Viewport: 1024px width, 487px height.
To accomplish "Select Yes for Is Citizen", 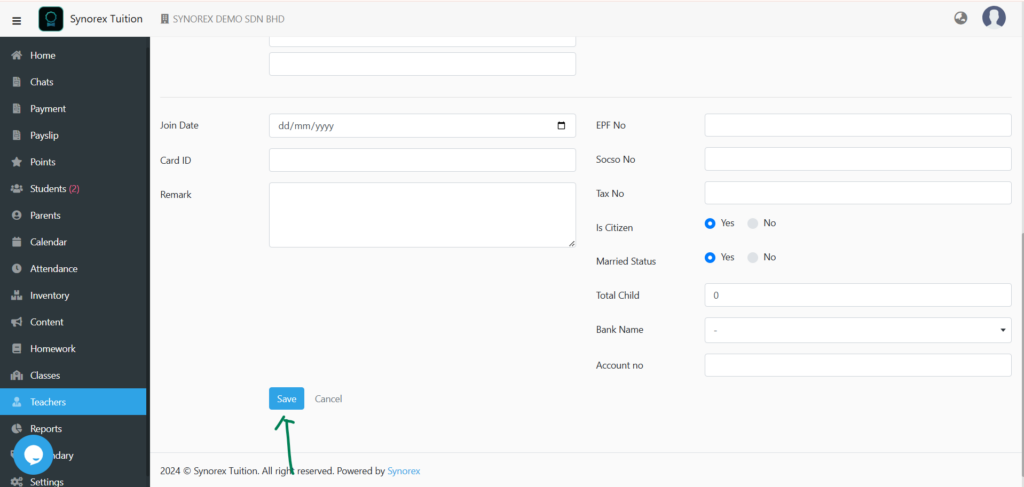I will coord(710,223).
